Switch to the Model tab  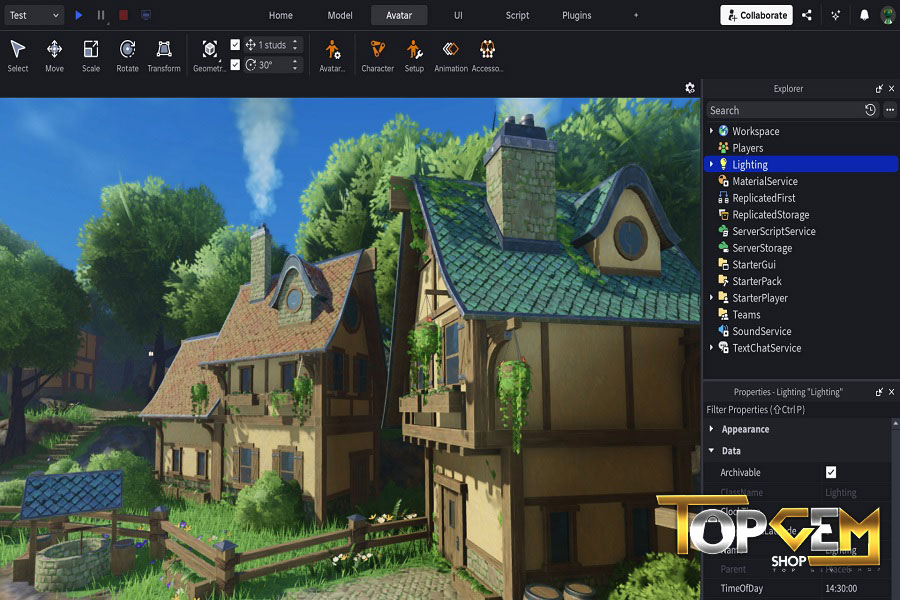340,15
